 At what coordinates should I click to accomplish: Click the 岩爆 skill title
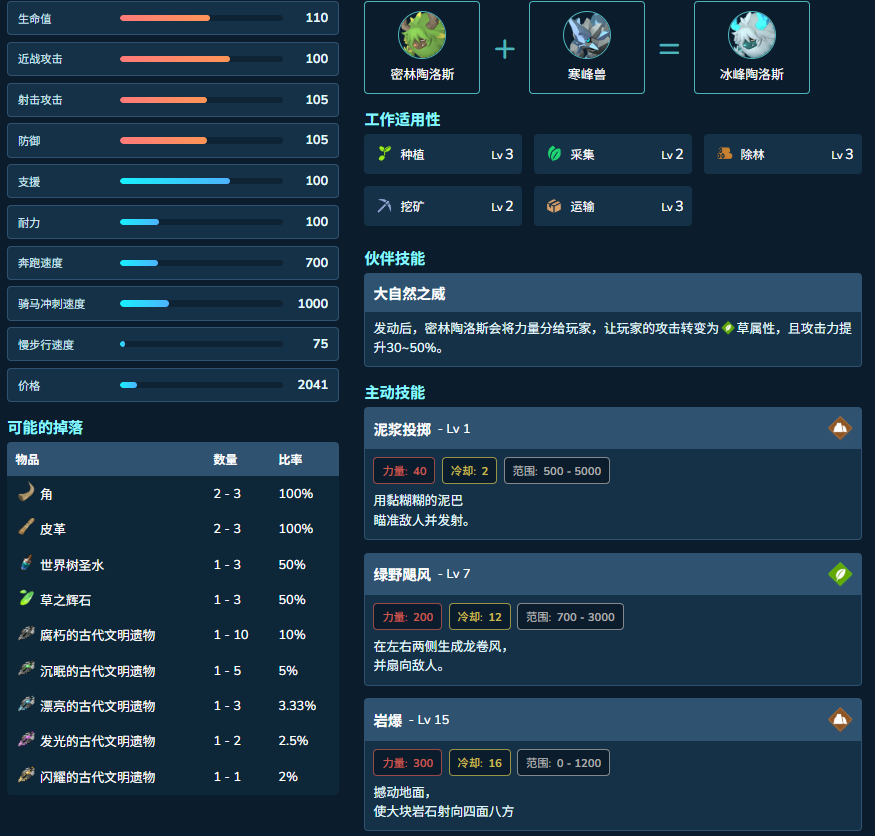[388, 720]
